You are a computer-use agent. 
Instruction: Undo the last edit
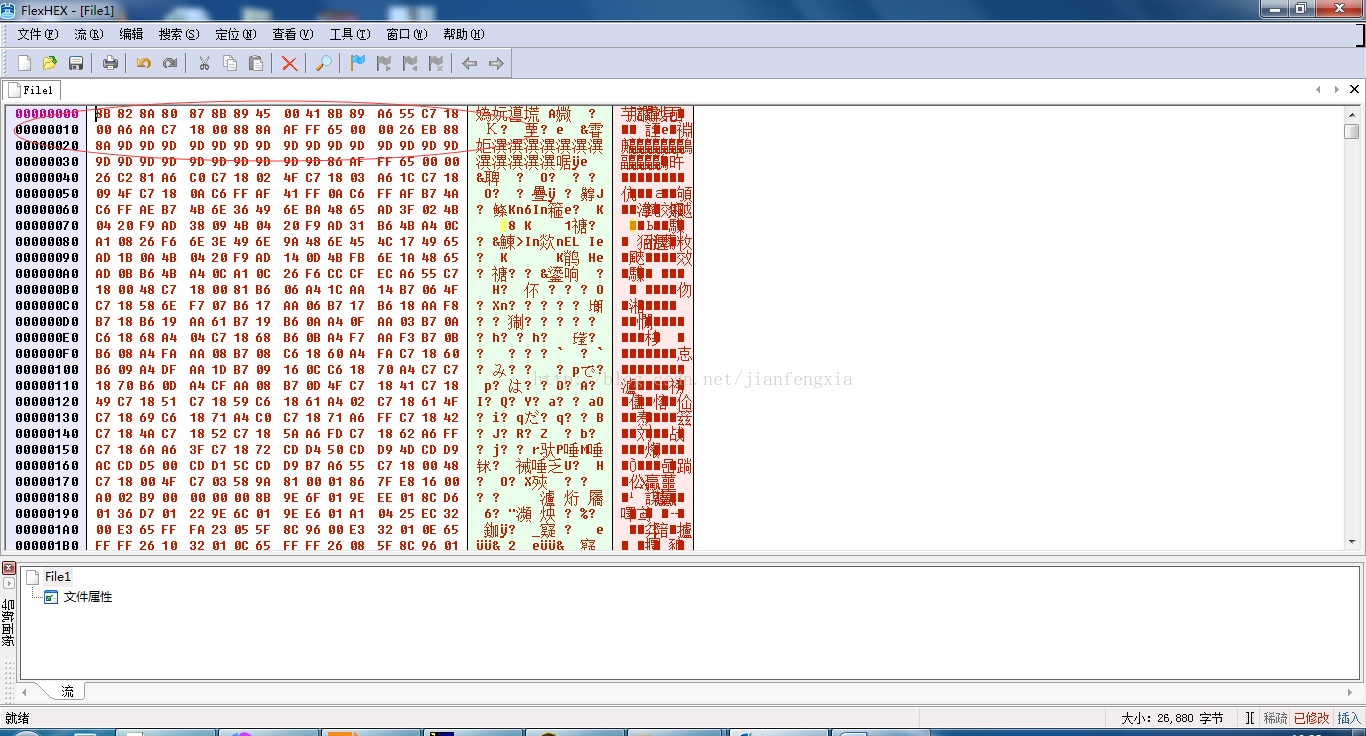click(x=144, y=63)
